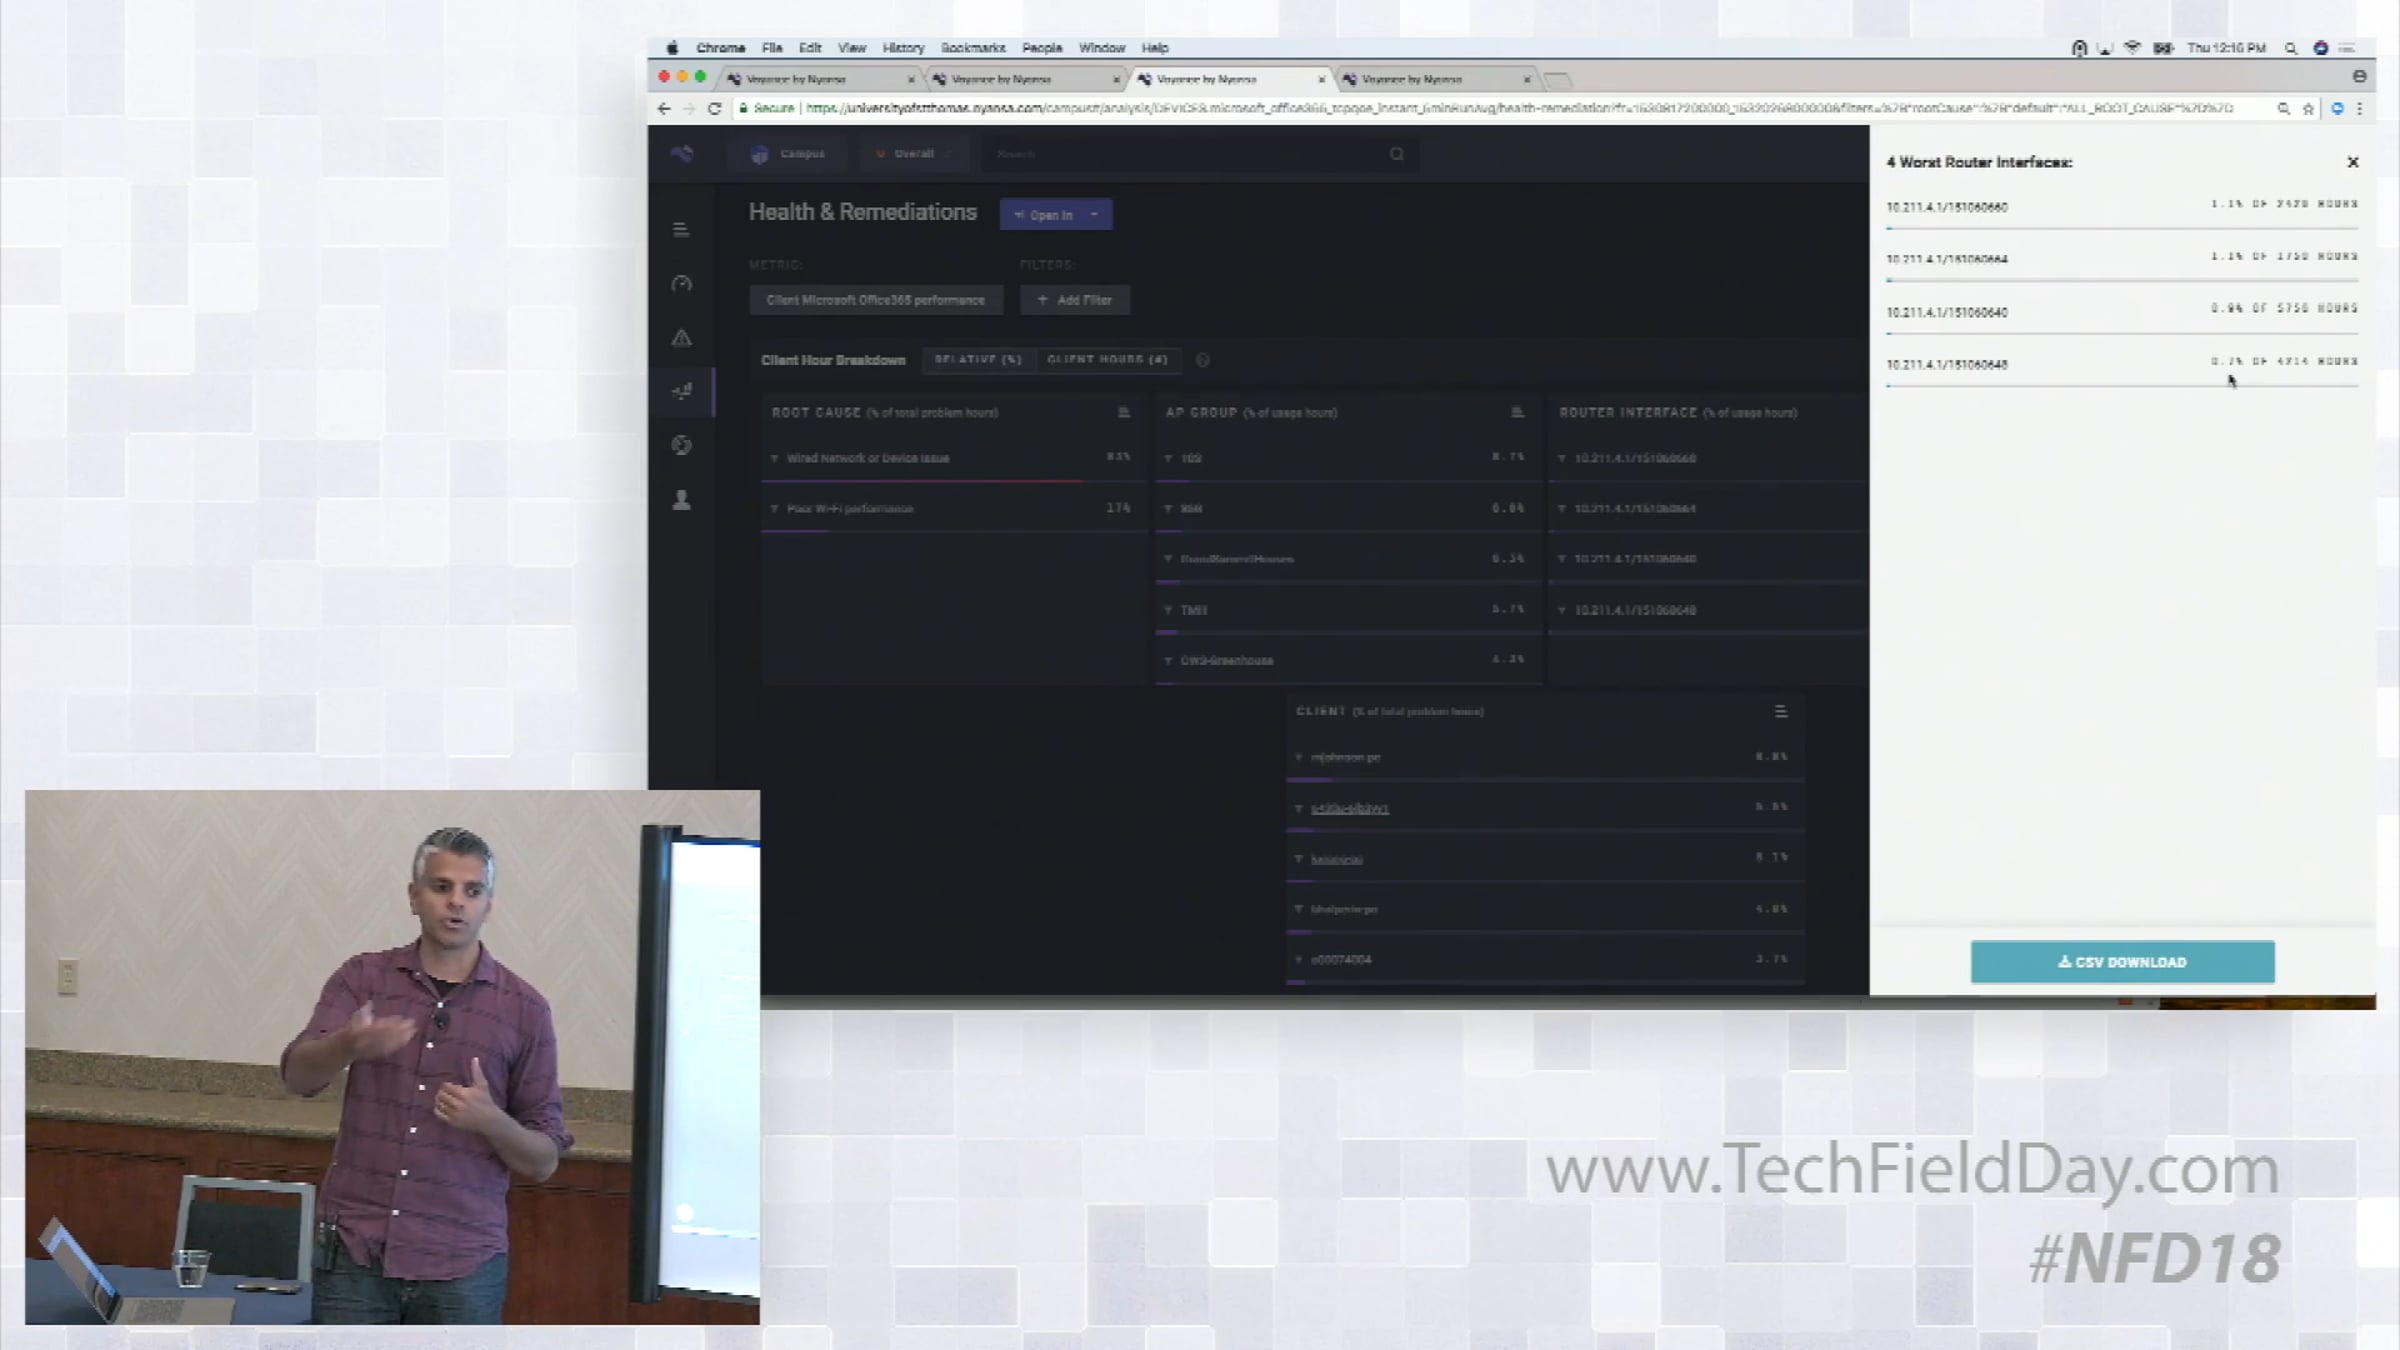Close the 4 Worst Router Interfaces panel

(2353, 162)
